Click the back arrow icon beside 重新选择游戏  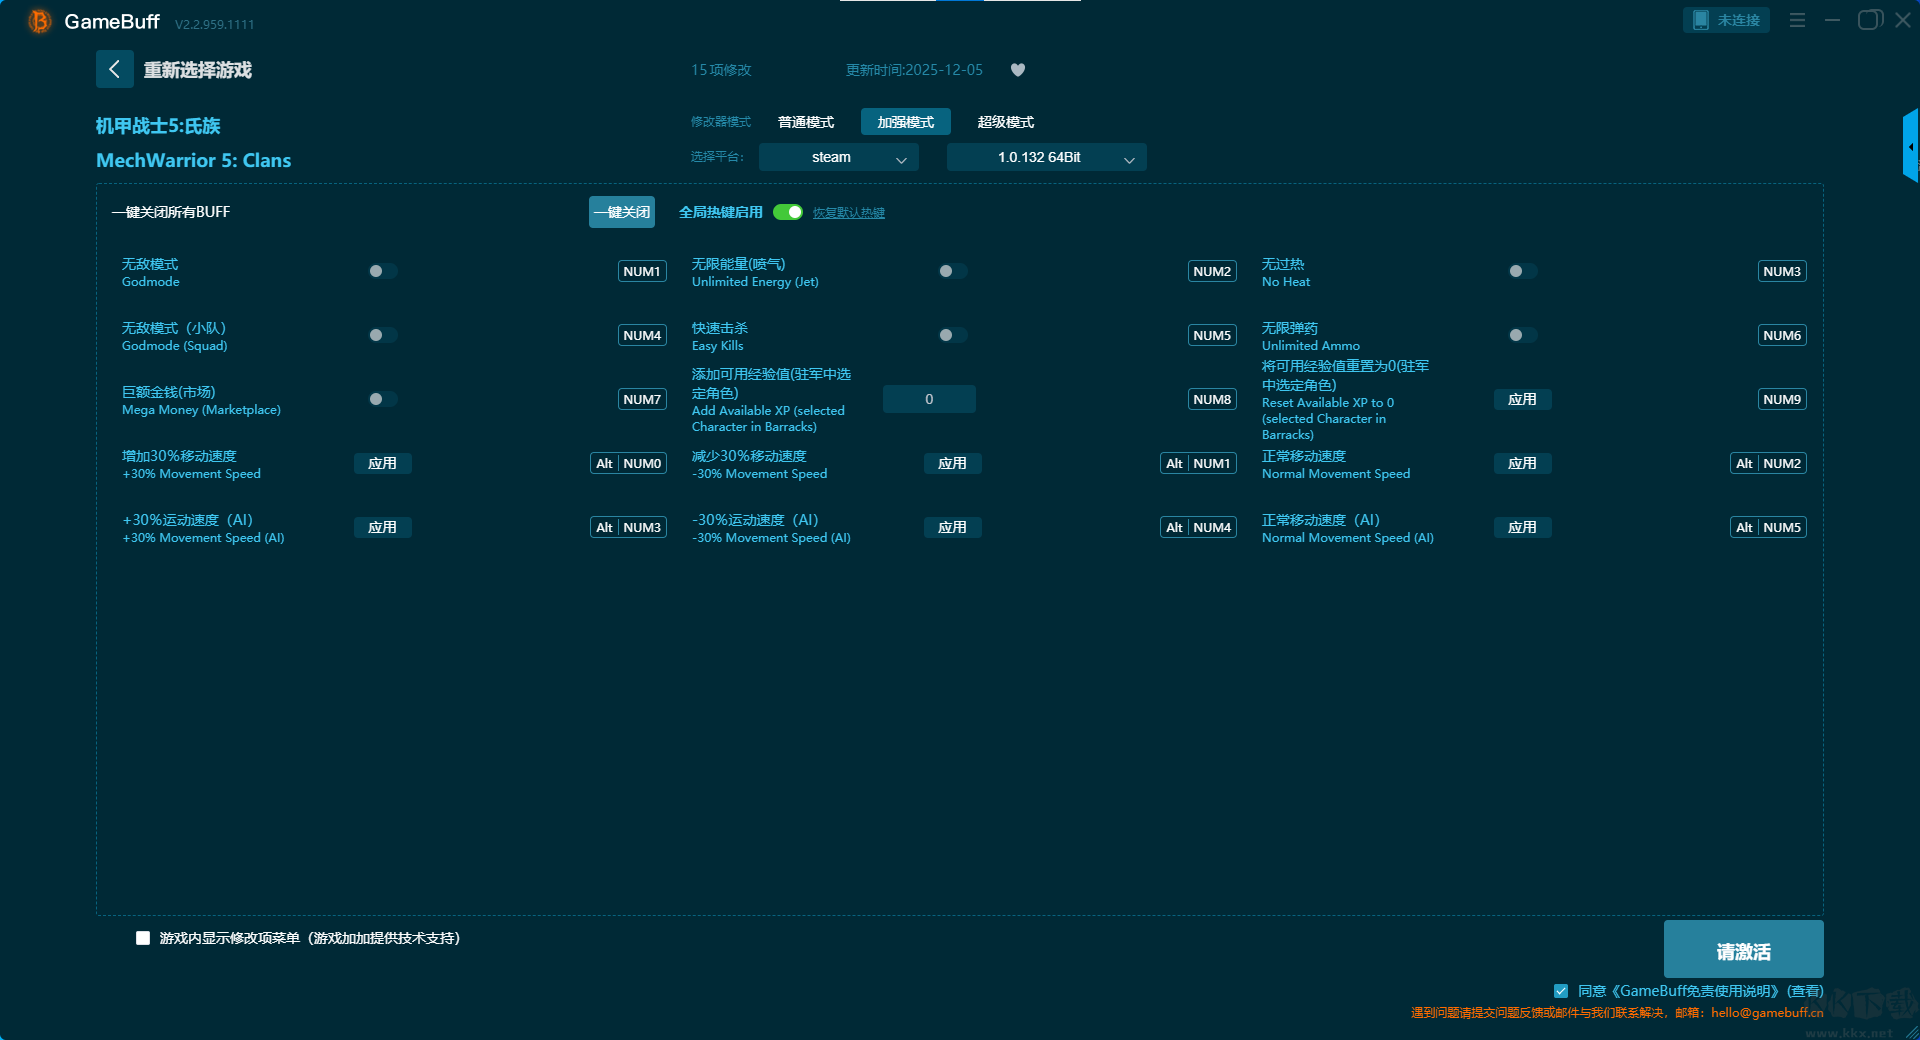pyautogui.click(x=114, y=69)
